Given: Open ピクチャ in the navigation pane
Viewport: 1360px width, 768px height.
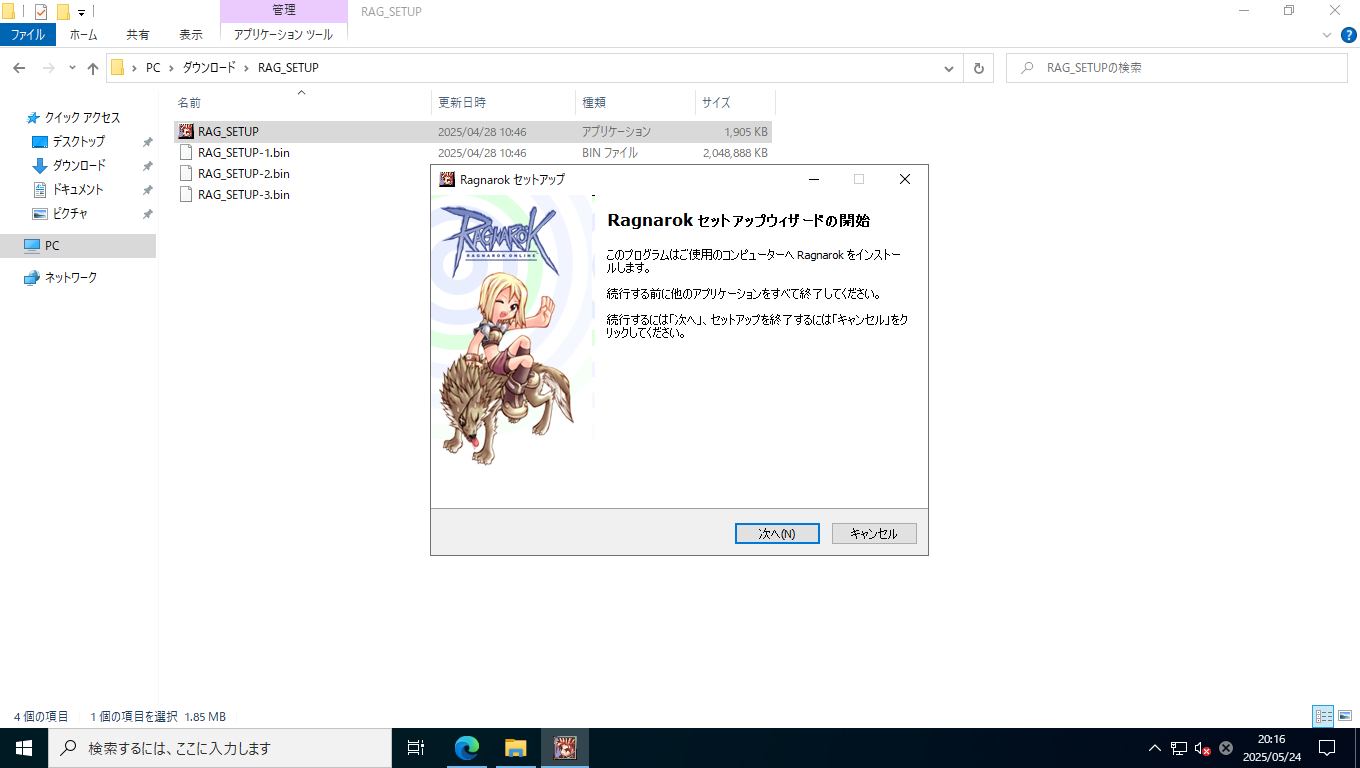Looking at the screenshot, I should click(70, 214).
